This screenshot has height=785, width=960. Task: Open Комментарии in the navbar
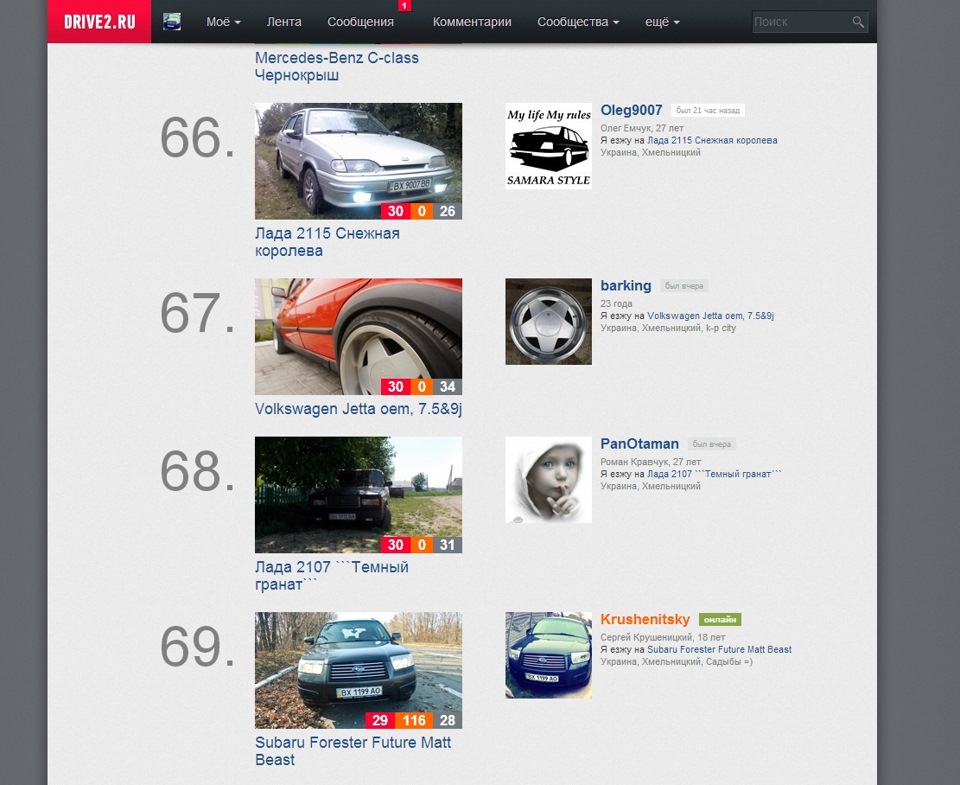click(472, 22)
